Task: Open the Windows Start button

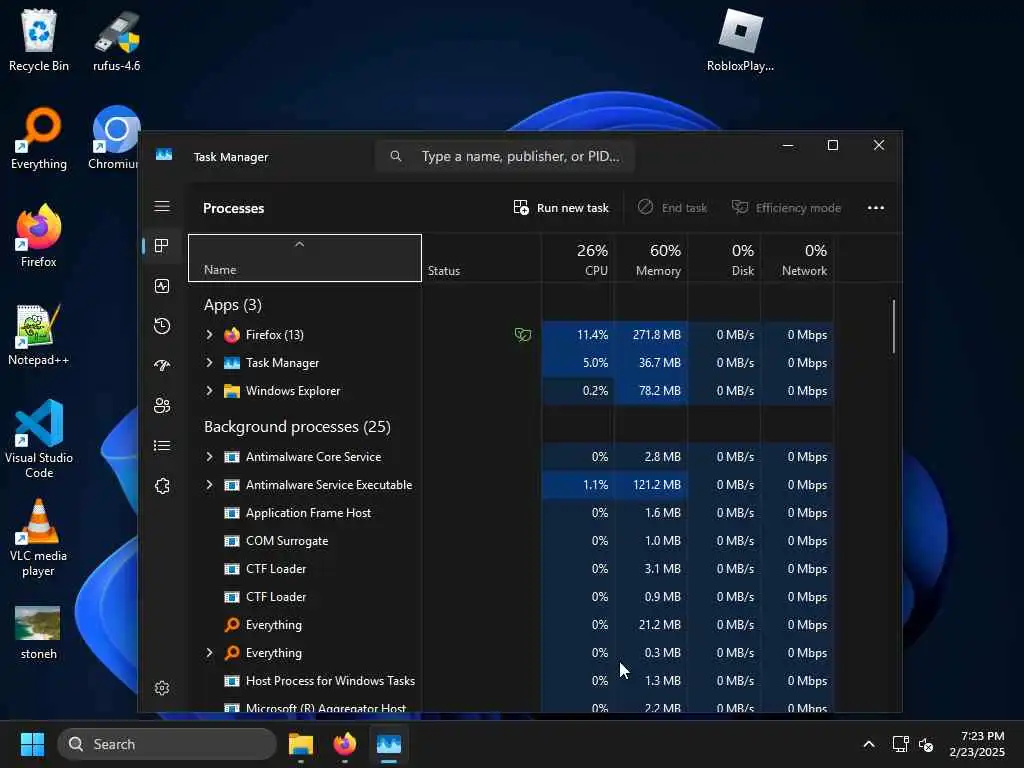Action: (x=32, y=744)
